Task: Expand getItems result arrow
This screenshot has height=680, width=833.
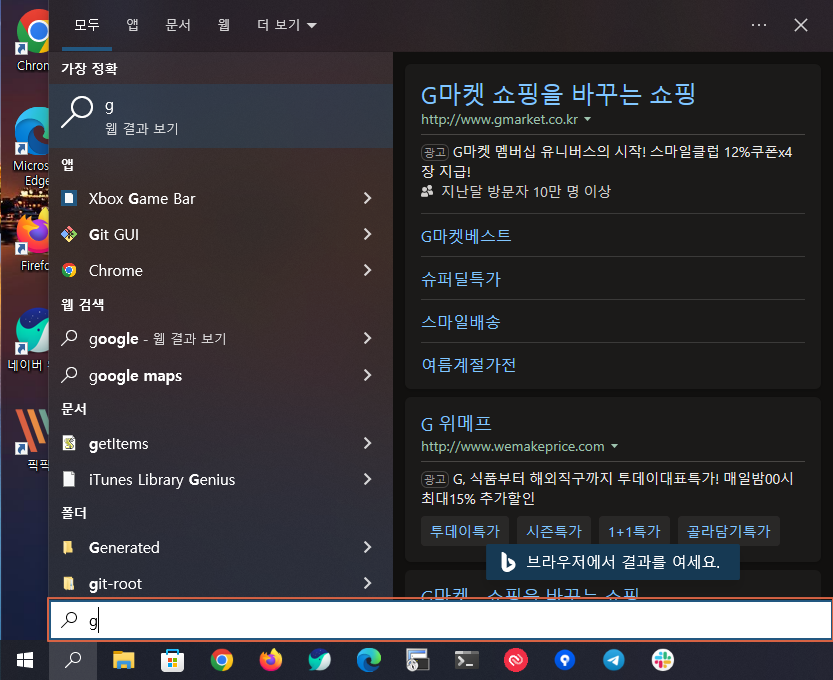Action: click(x=368, y=444)
